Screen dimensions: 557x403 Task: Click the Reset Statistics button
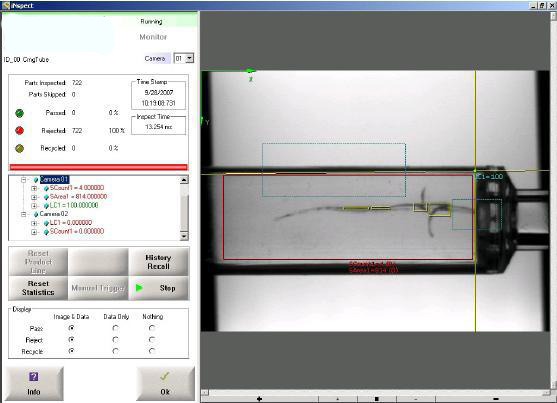(38, 288)
